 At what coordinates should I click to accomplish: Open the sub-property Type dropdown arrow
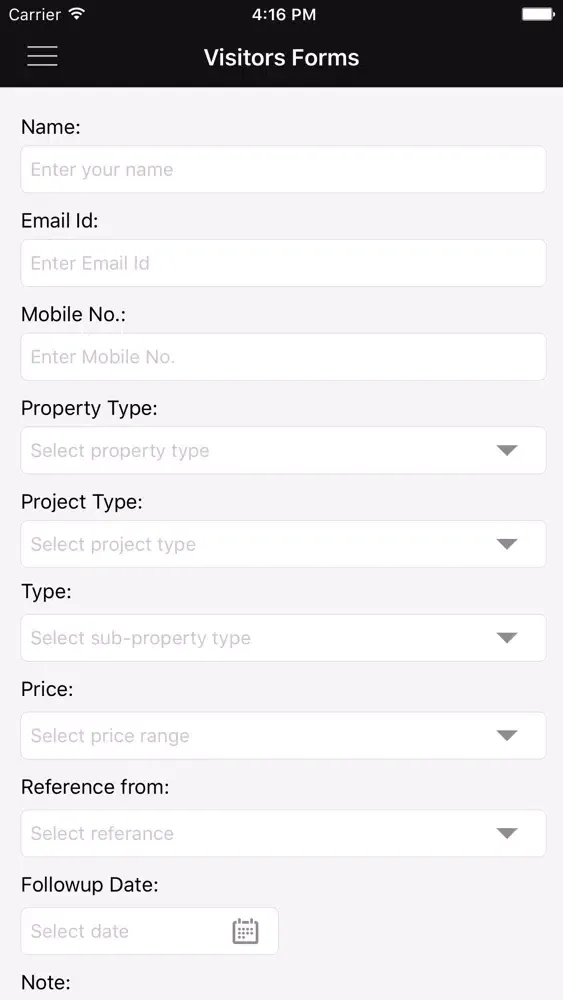pyautogui.click(x=507, y=638)
